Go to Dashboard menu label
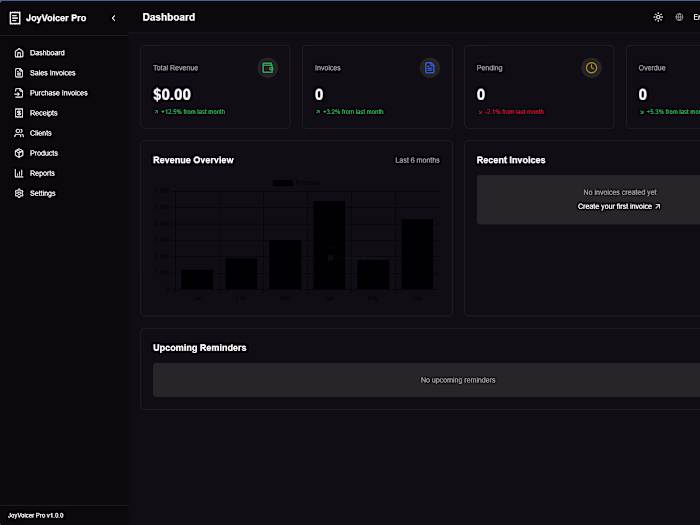 [47, 53]
